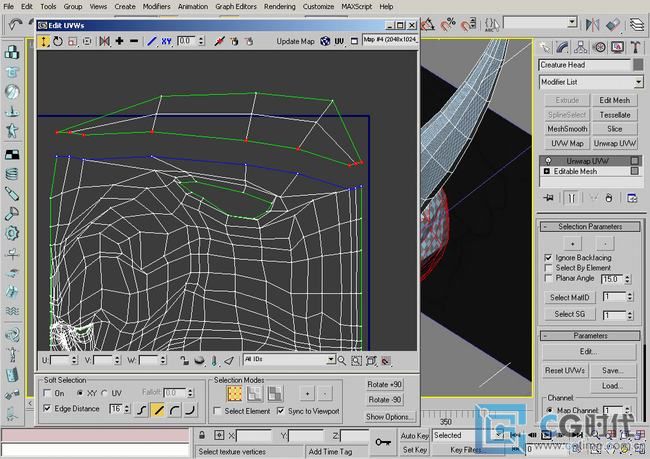The height and width of the screenshot is (459, 650).
Task: Toggle Ignore Backfacing checkbox
Action: point(548,257)
